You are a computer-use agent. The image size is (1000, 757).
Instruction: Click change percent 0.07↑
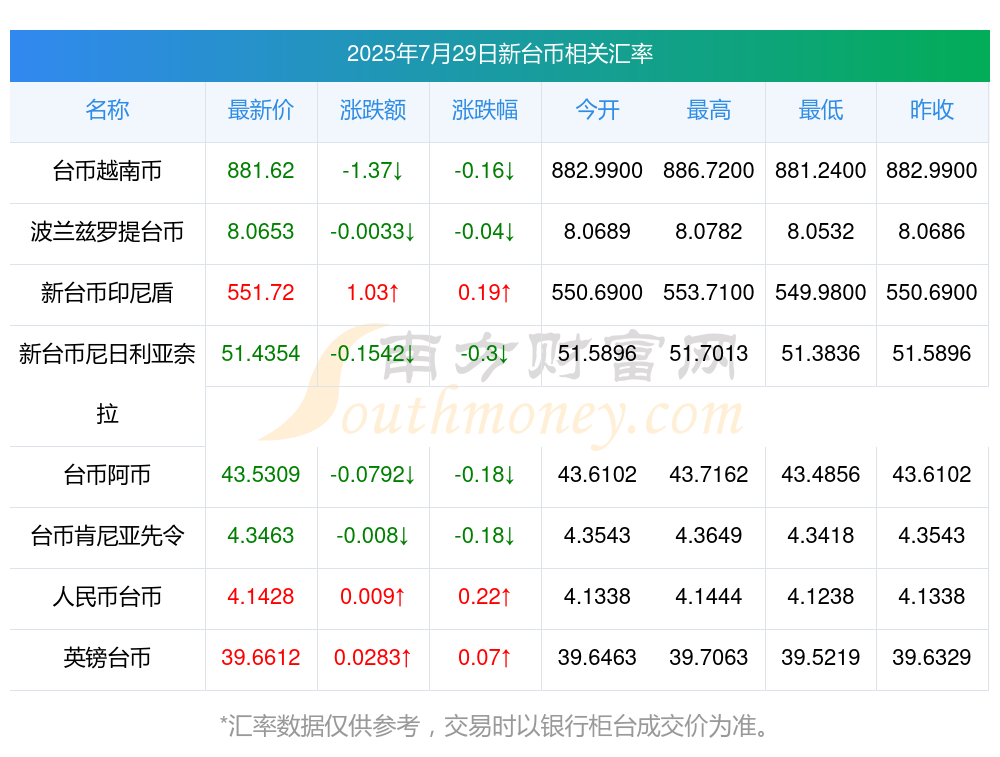tap(485, 658)
